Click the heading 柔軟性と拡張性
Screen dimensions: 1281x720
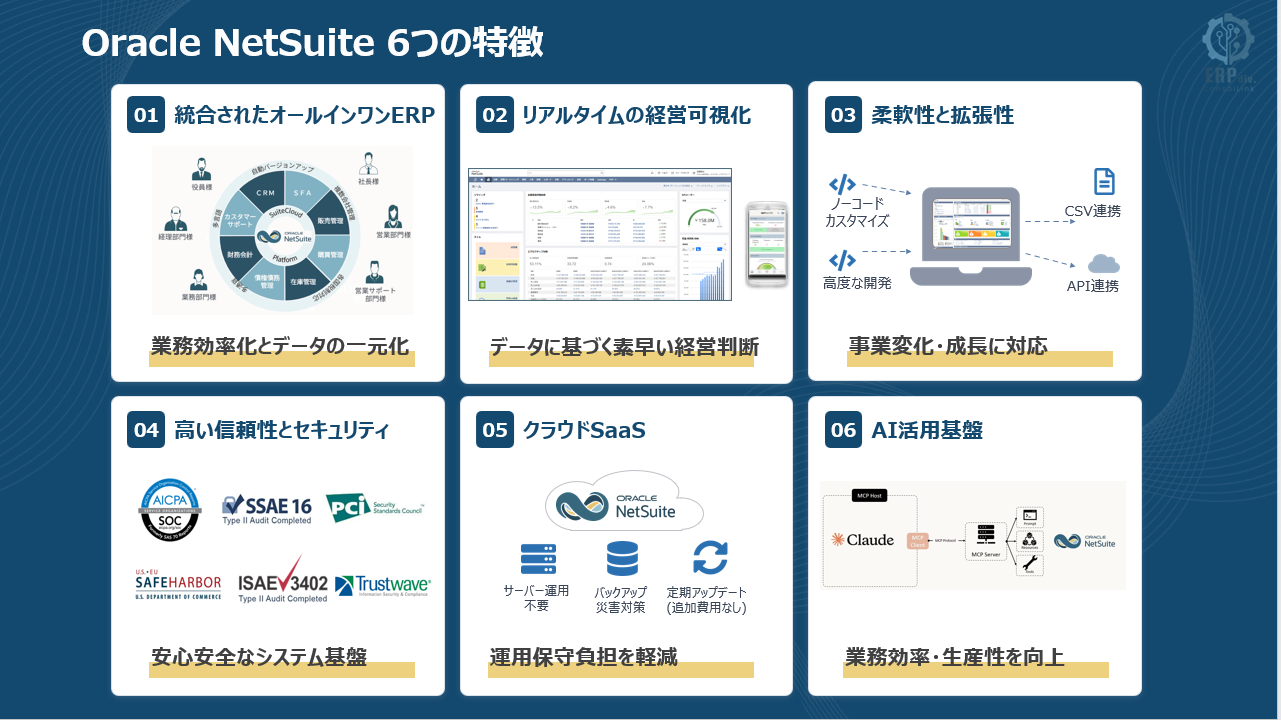click(x=943, y=115)
